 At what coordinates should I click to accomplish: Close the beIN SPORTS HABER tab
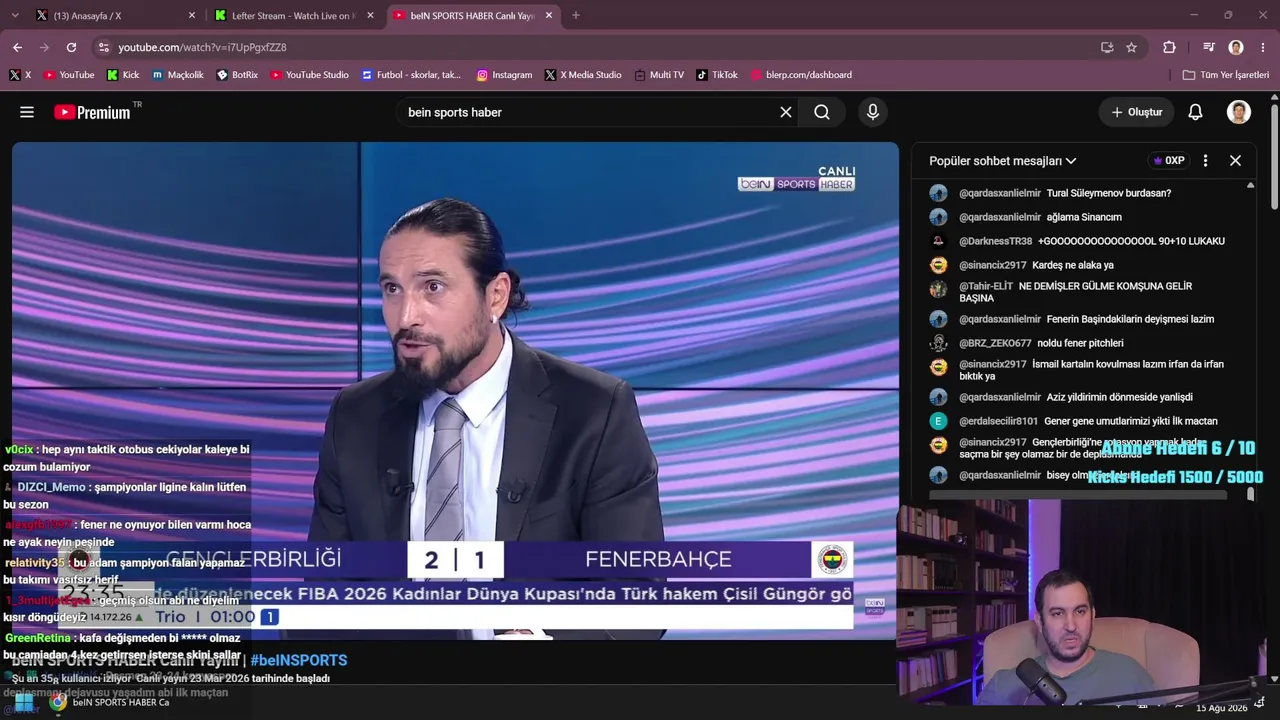pos(548,15)
